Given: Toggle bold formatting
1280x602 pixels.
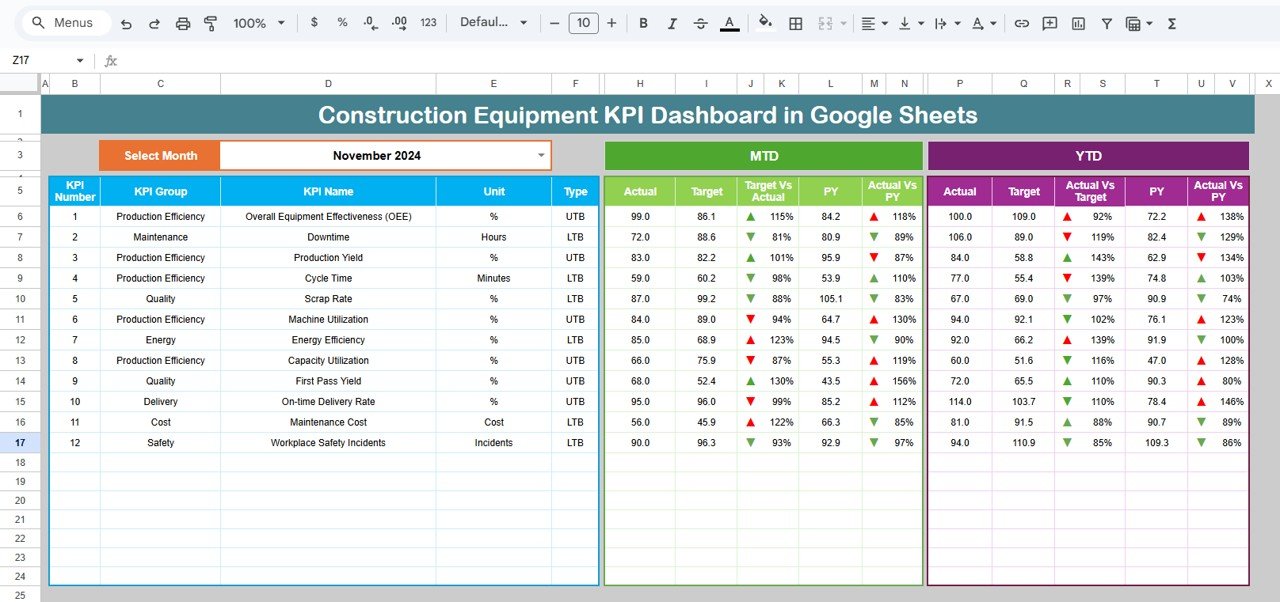Looking at the screenshot, I should 643,22.
